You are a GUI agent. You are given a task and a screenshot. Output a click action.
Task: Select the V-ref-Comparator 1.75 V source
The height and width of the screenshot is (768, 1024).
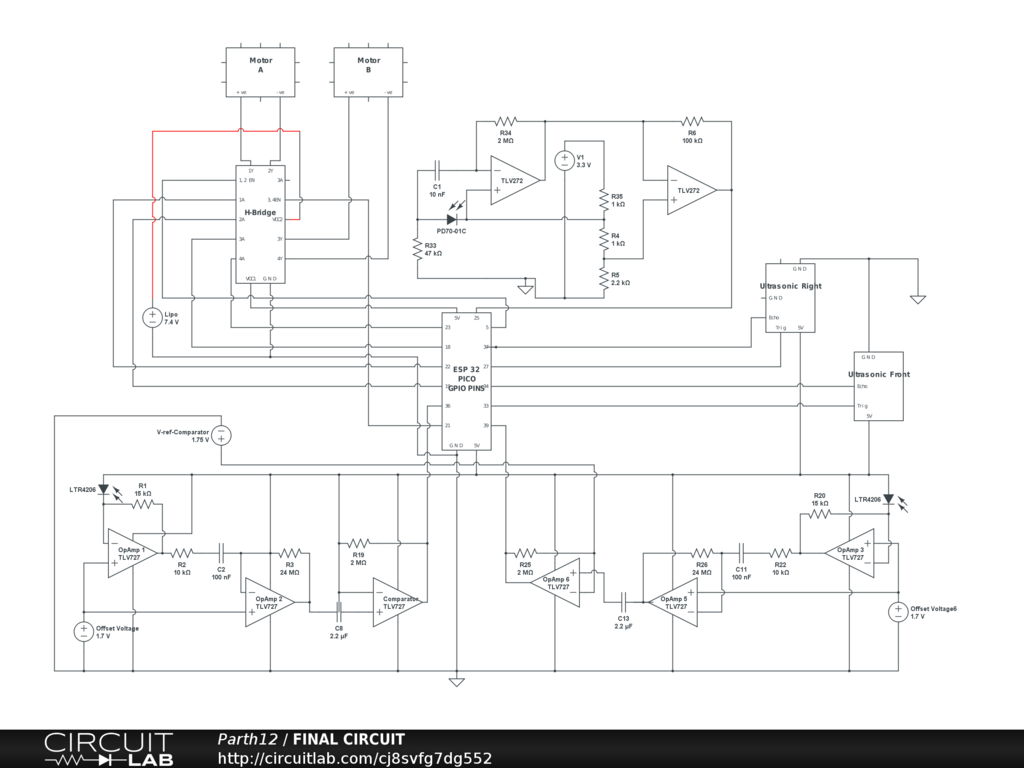tap(222, 435)
